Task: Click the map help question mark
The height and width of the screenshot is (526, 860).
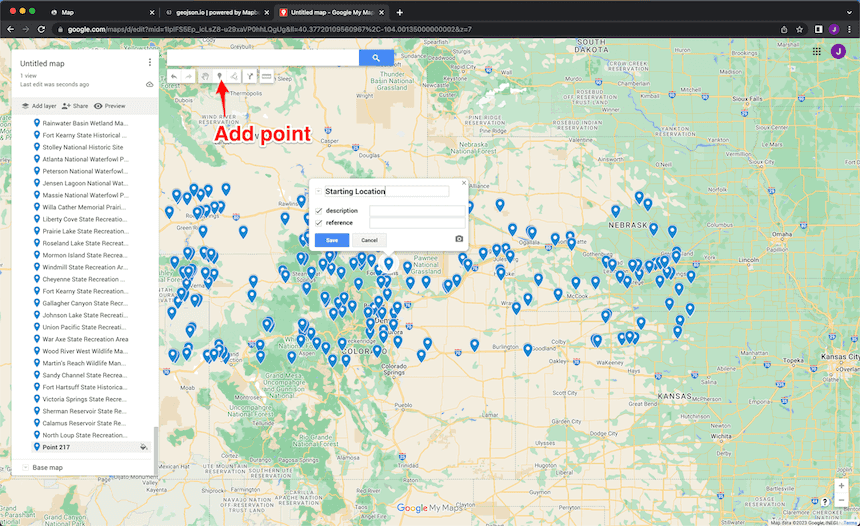Action: point(825,501)
